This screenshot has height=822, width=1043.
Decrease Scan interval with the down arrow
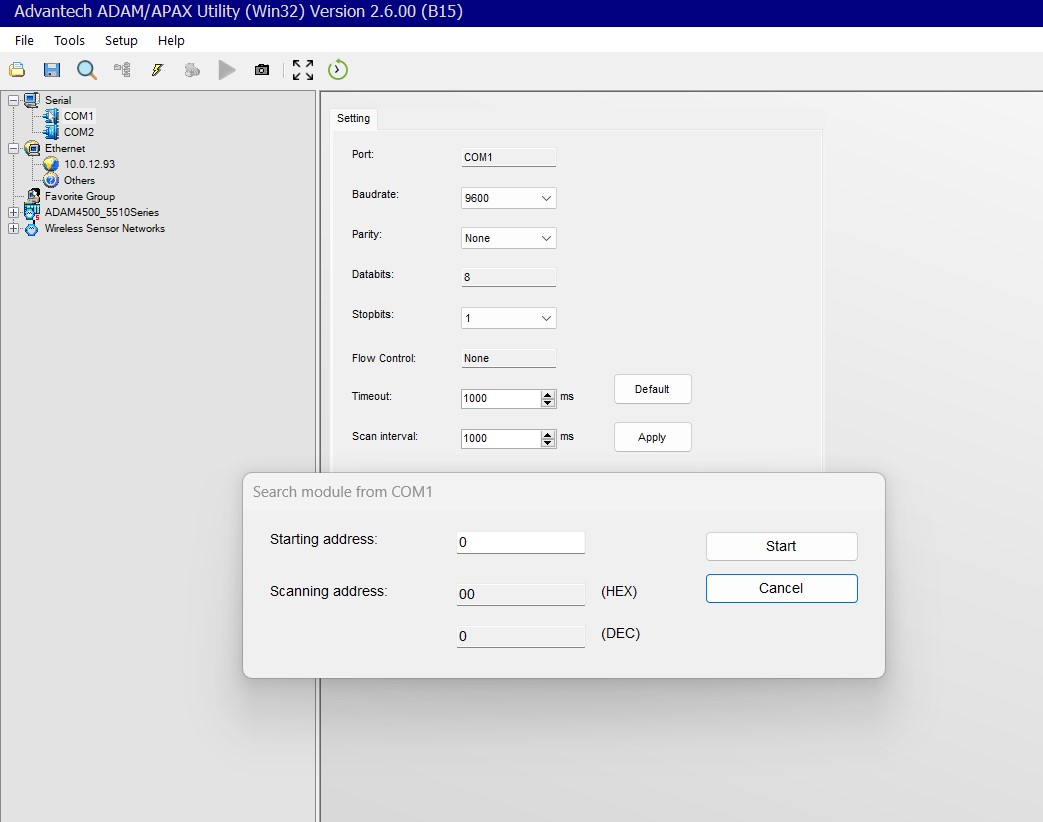tap(547, 442)
